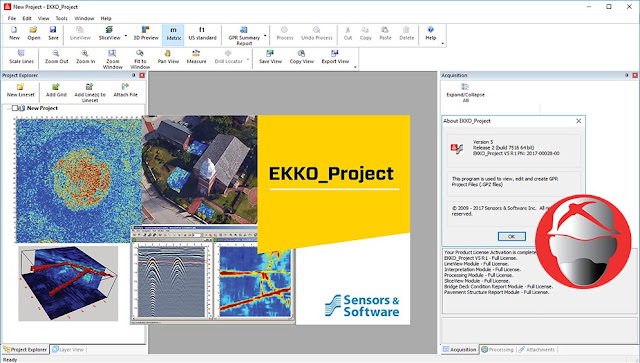640x363 pixels.
Task: Paste using the Paste icon
Action: 385,33
